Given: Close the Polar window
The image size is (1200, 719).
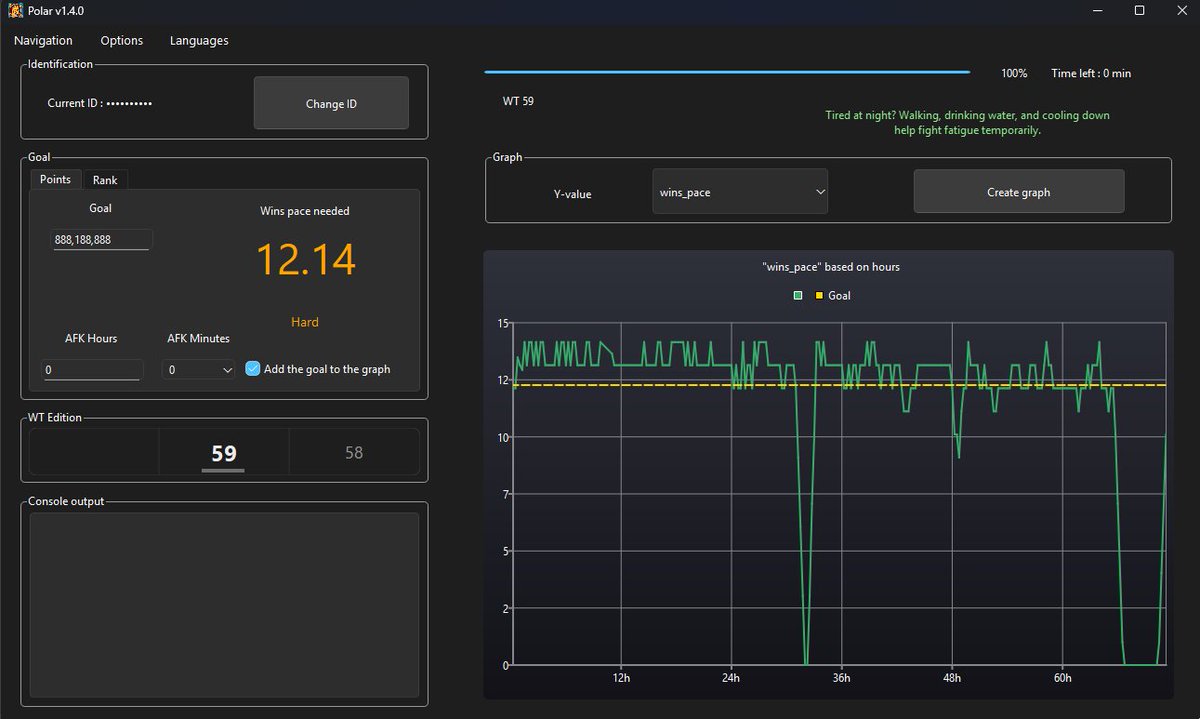Looking at the screenshot, I should (1182, 10).
